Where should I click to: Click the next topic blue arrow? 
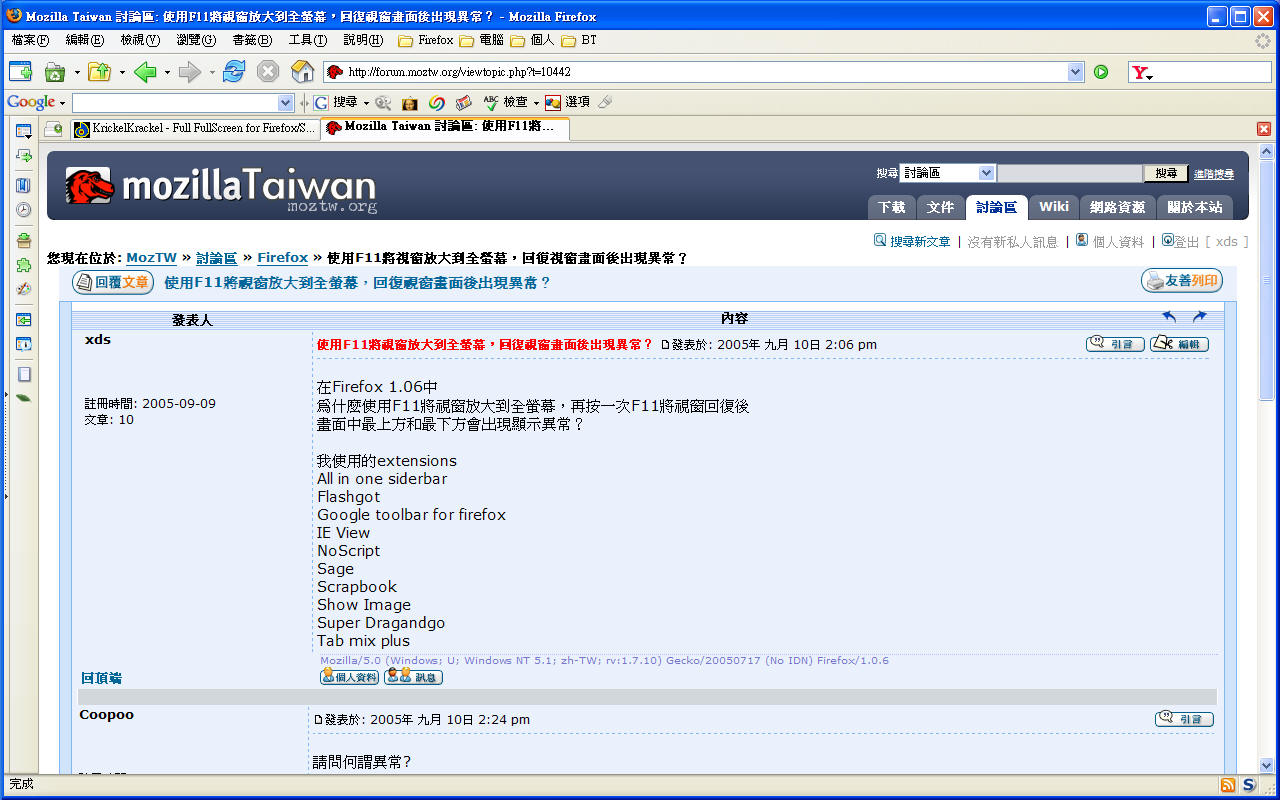[1199, 317]
